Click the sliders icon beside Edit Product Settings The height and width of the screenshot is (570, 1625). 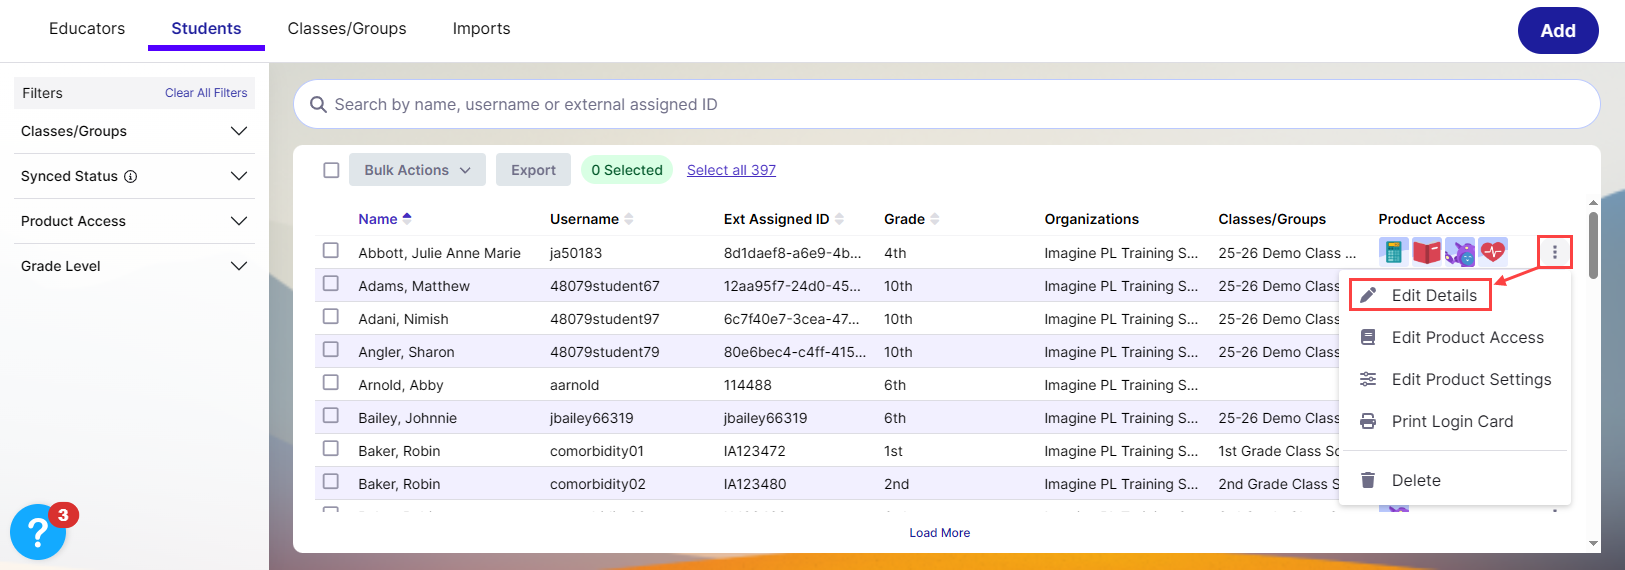[x=1368, y=379]
